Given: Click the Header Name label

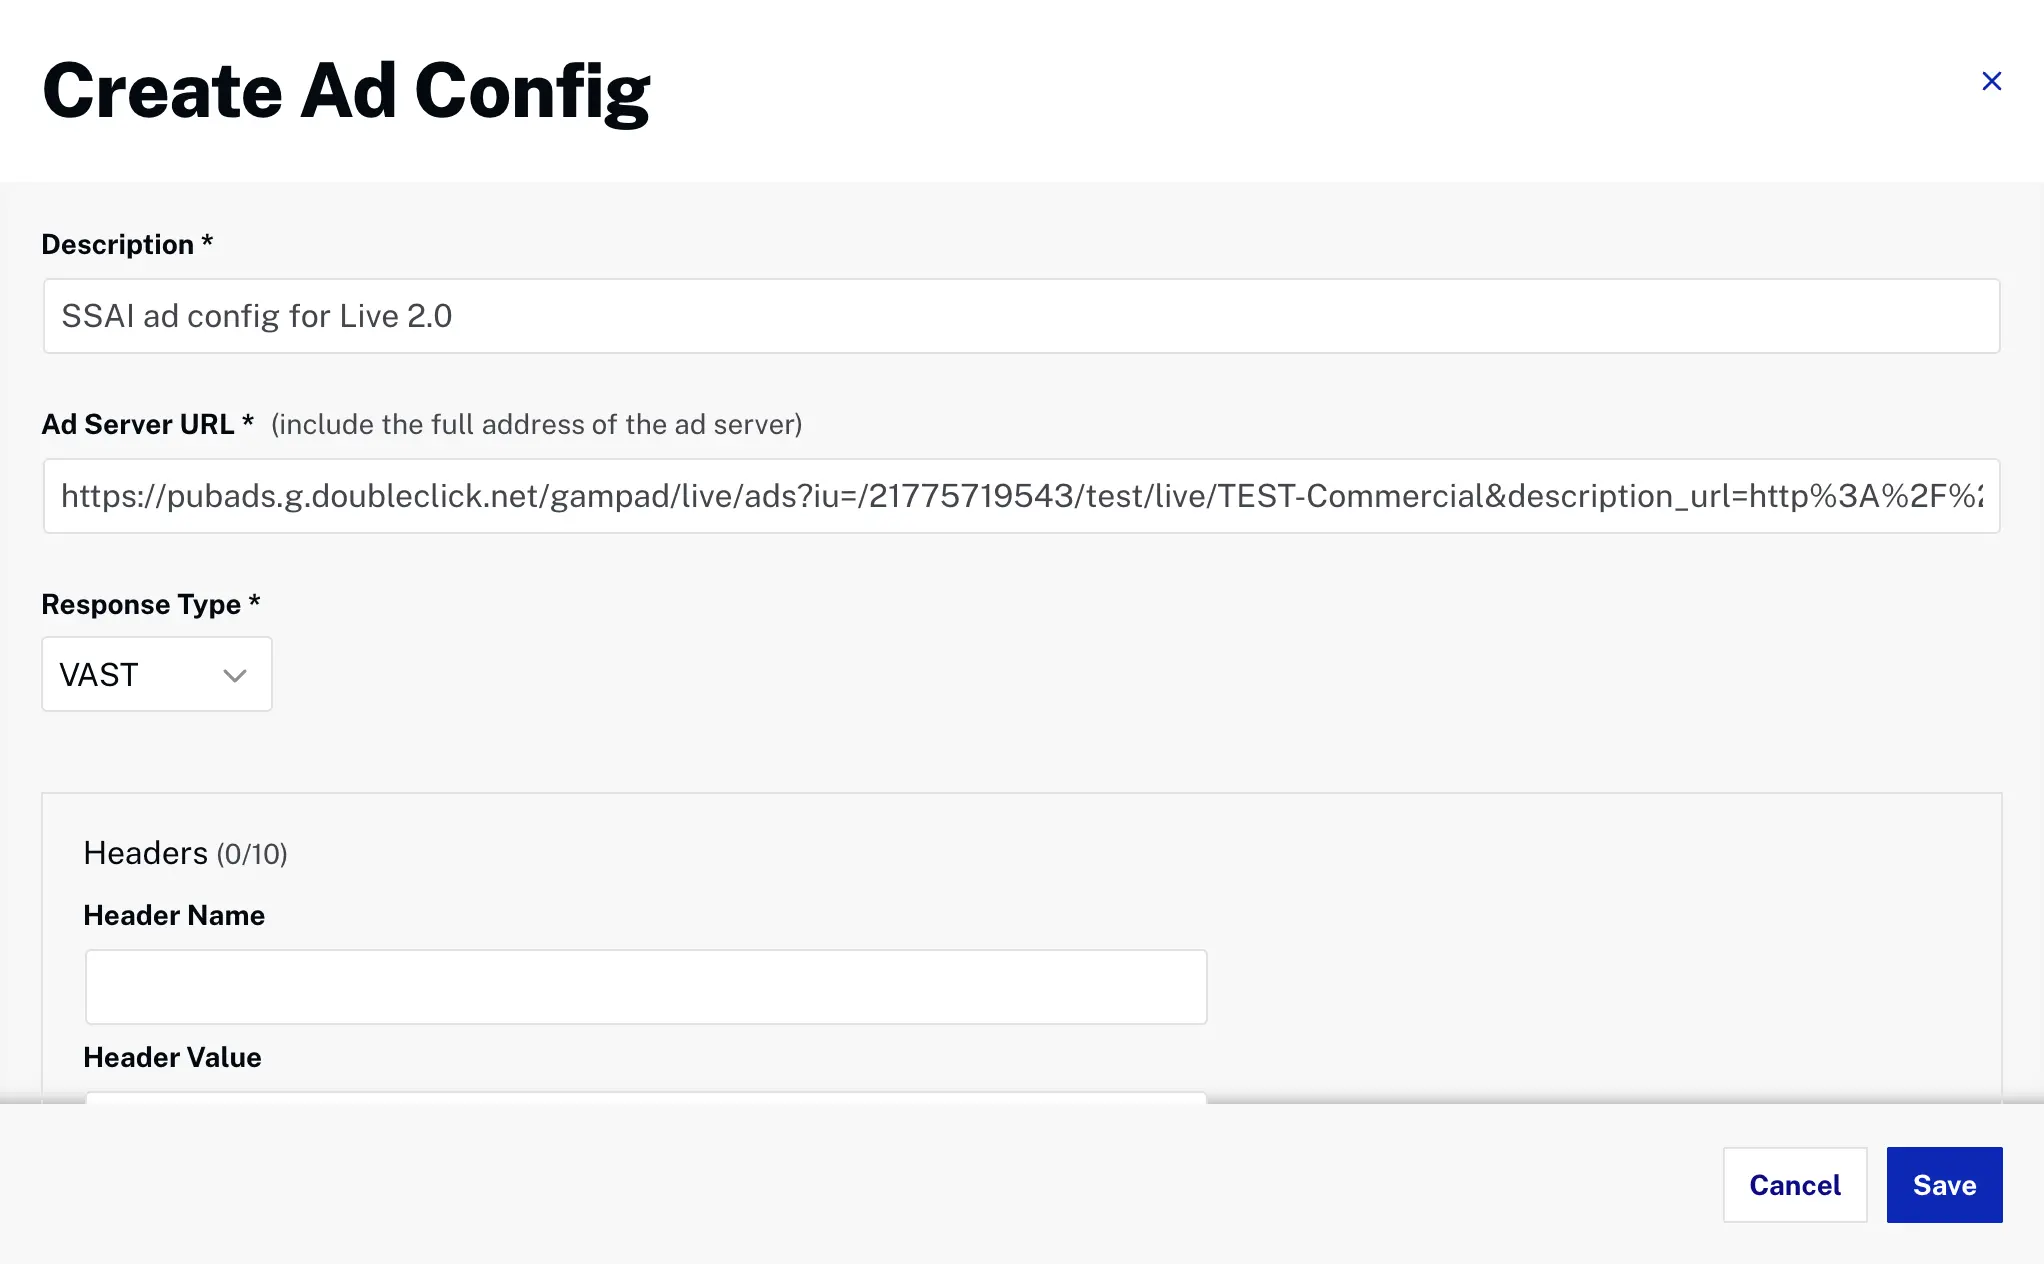Looking at the screenshot, I should (x=174, y=915).
